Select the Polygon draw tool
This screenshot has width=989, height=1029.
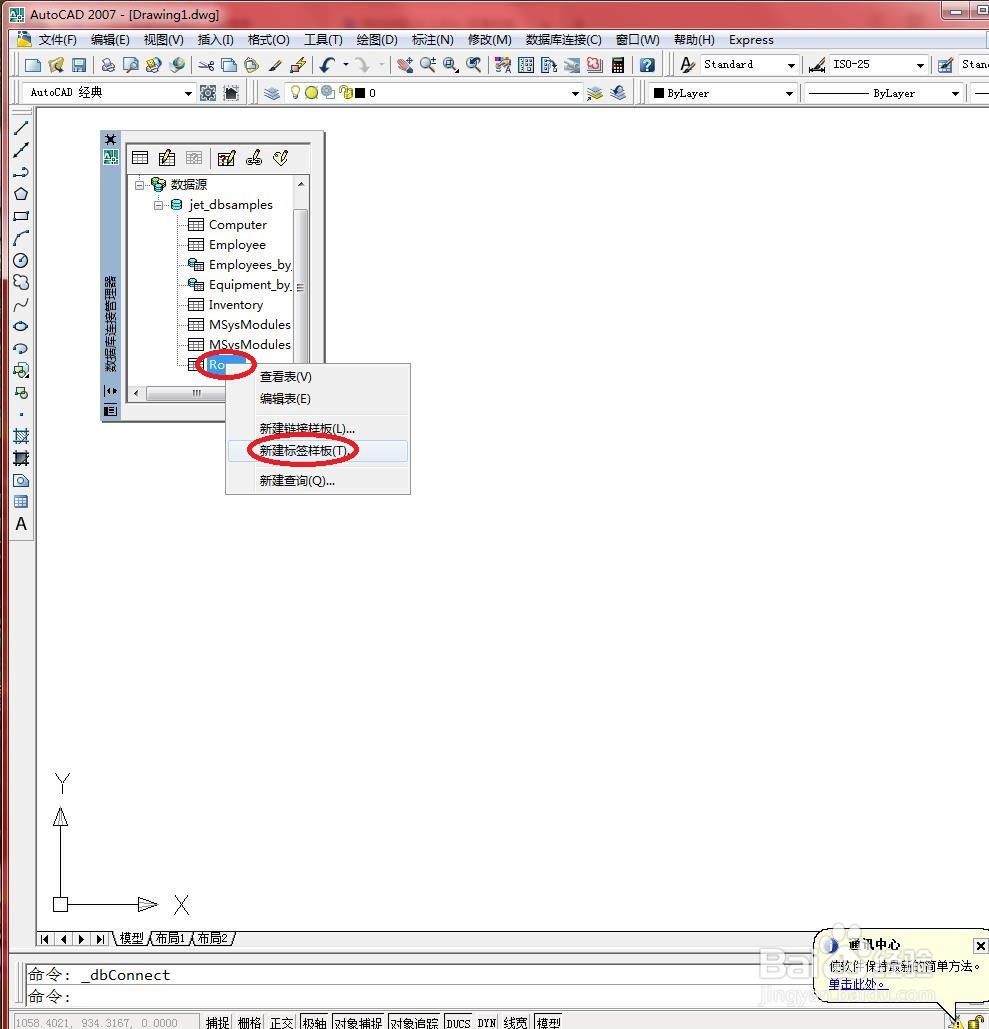pyautogui.click(x=21, y=194)
